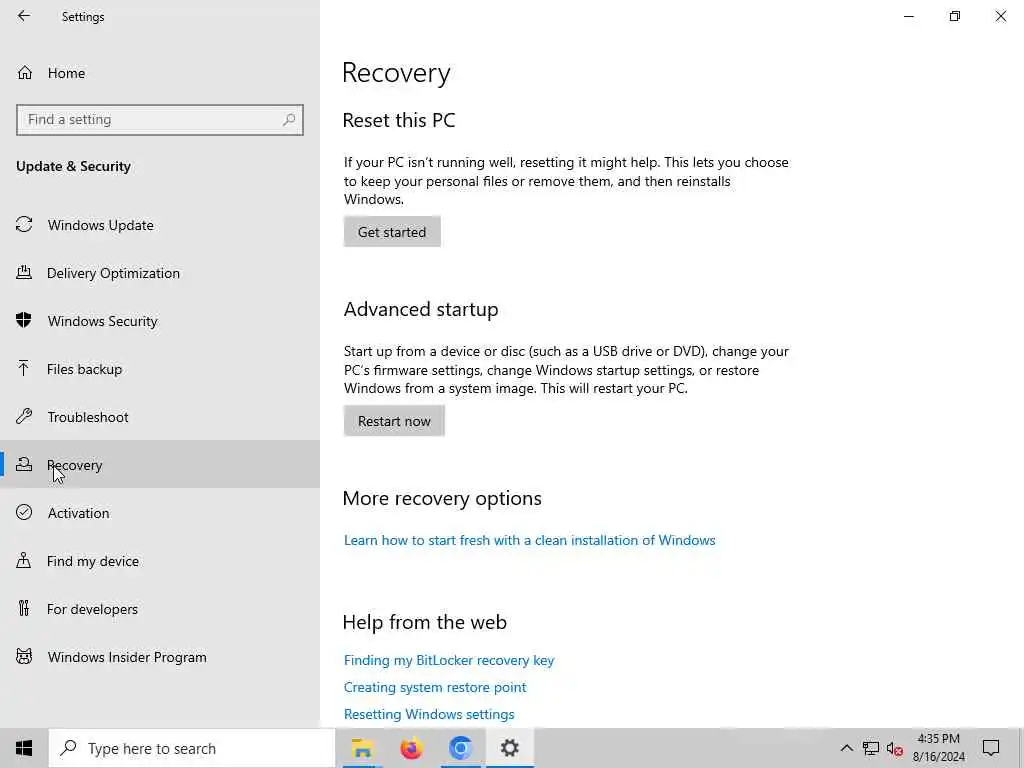The image size is (1024, 768).
Task: Click the Files backup arrow icon
Action: [x=24, y=368]
